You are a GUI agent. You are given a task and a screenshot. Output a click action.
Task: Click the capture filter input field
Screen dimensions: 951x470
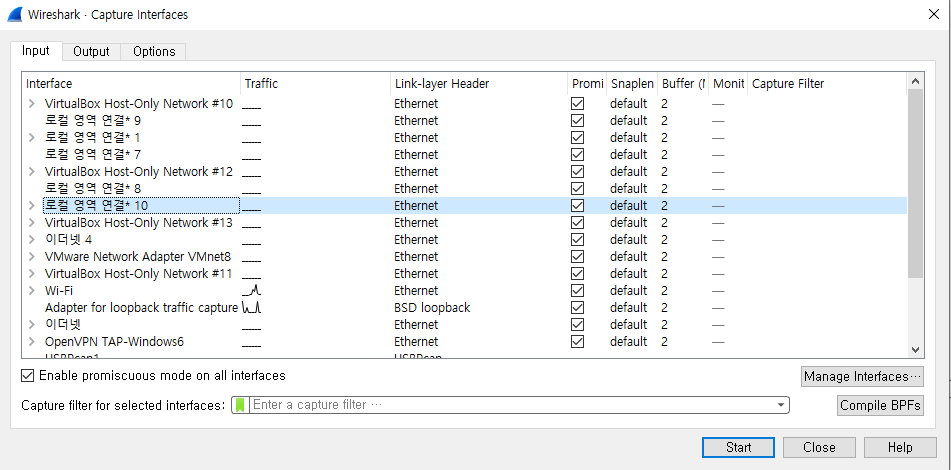(512, 405)
